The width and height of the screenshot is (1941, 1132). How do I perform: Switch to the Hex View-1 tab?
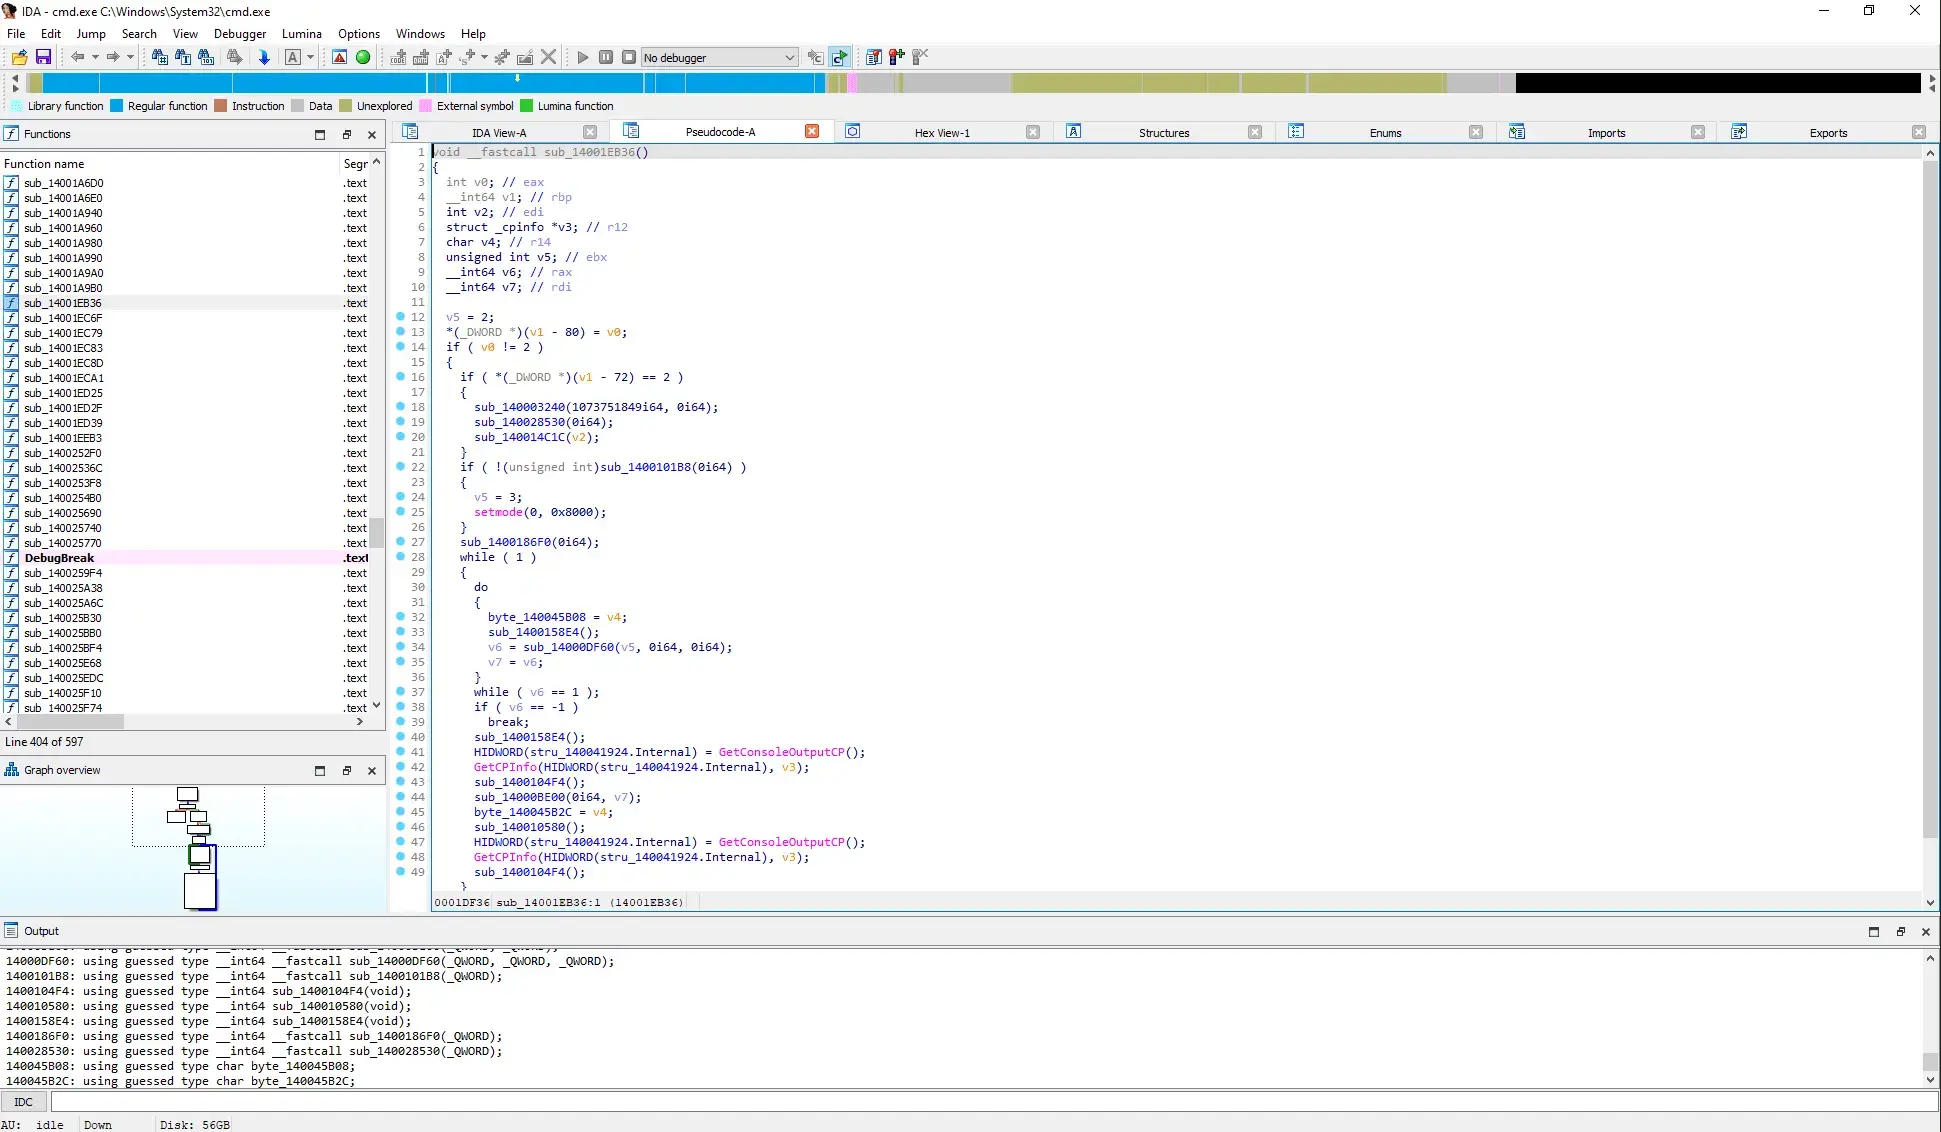coord(942,132)
